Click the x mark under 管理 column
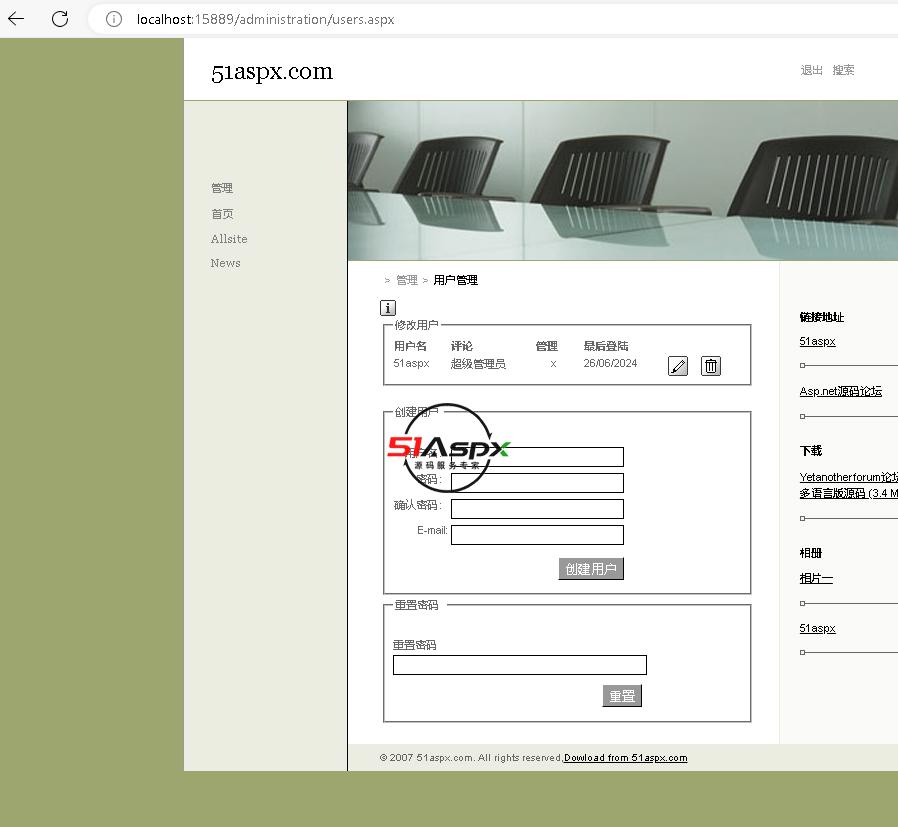The image size is (898, 827). tap(553, 364)
